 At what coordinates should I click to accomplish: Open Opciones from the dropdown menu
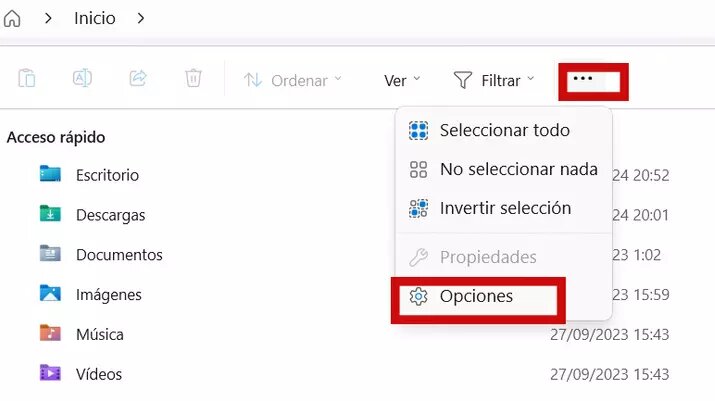click(476, 296)
